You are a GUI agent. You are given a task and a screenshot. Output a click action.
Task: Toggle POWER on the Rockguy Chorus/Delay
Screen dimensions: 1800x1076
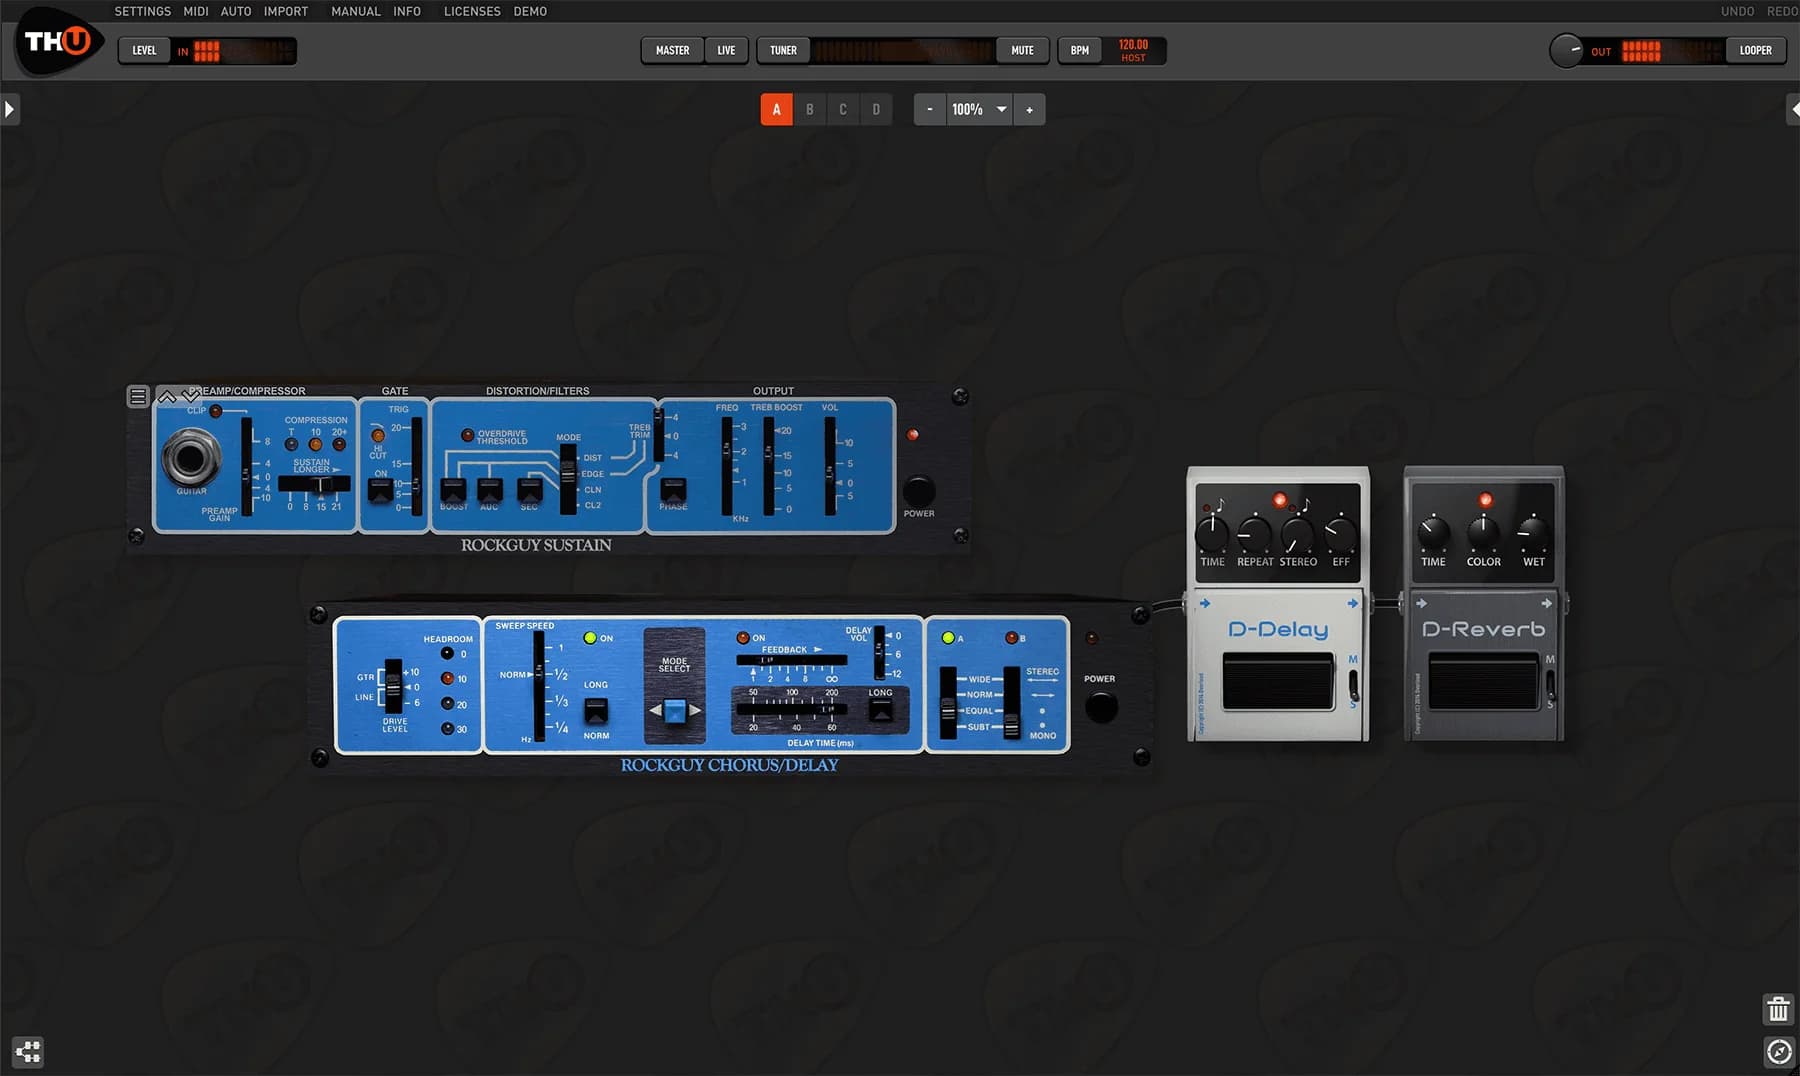[x=1100, y=707]
